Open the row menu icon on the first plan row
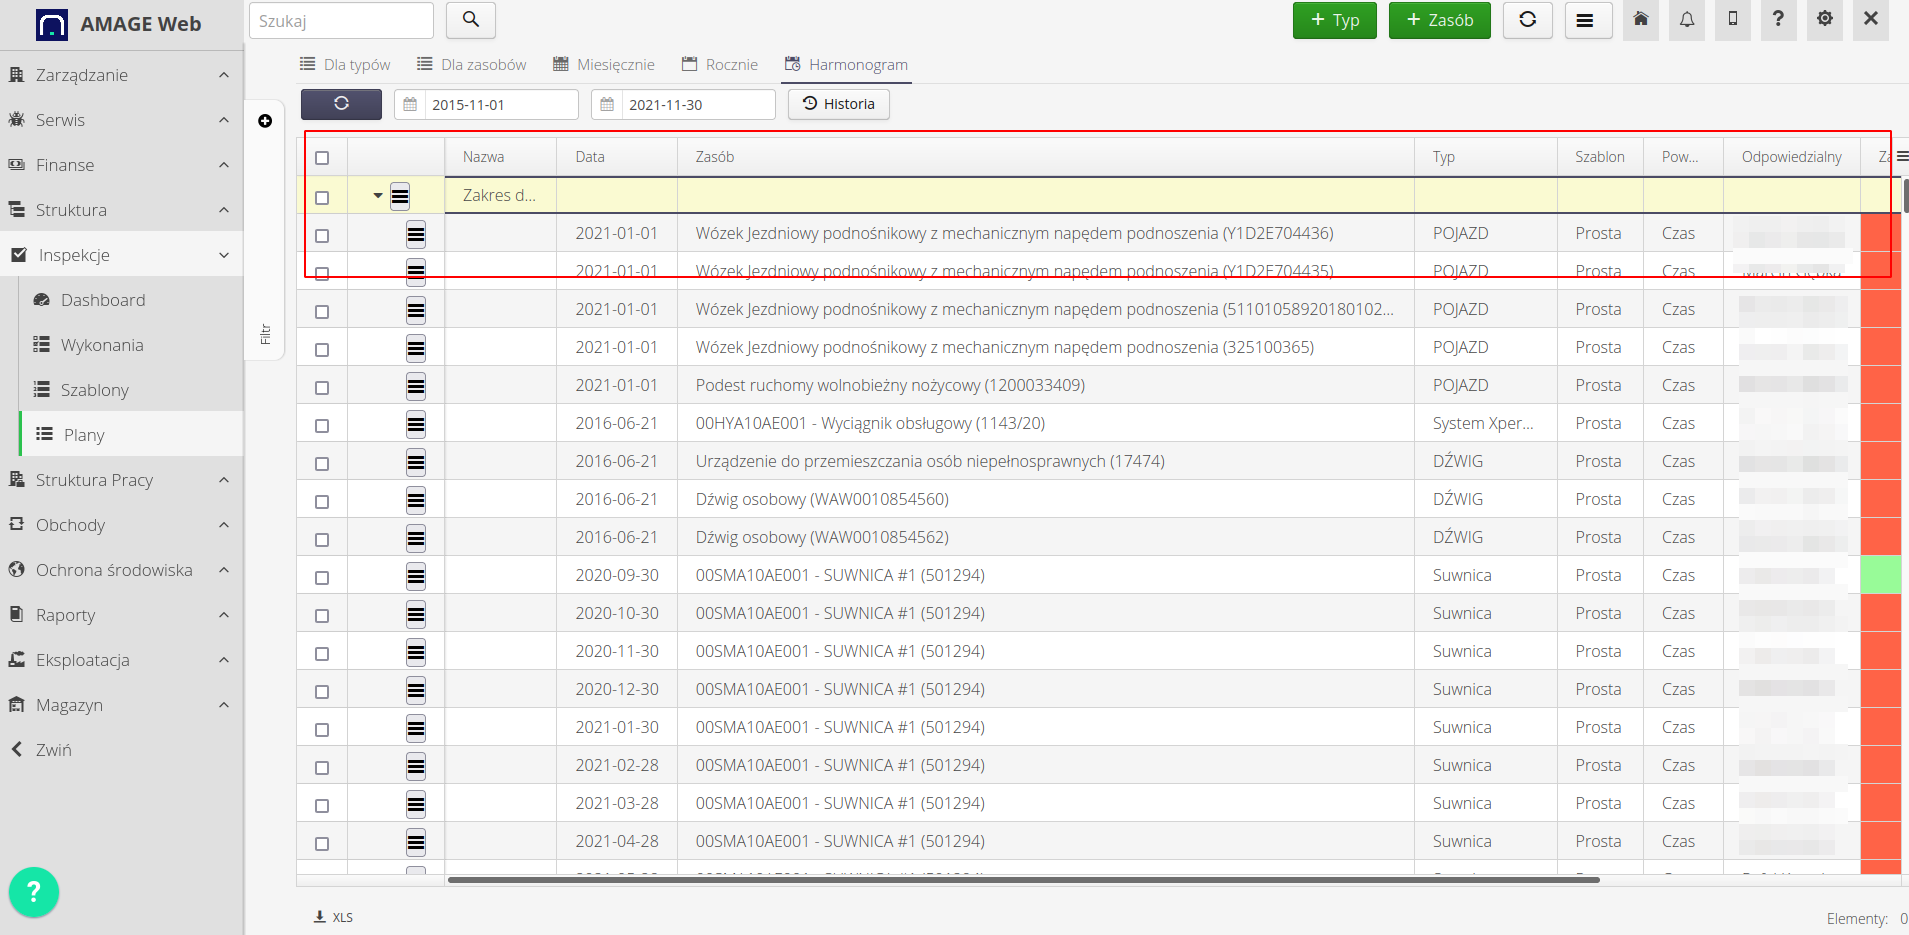Viewport: 1909px width, 935px height. tap(416, 233)
